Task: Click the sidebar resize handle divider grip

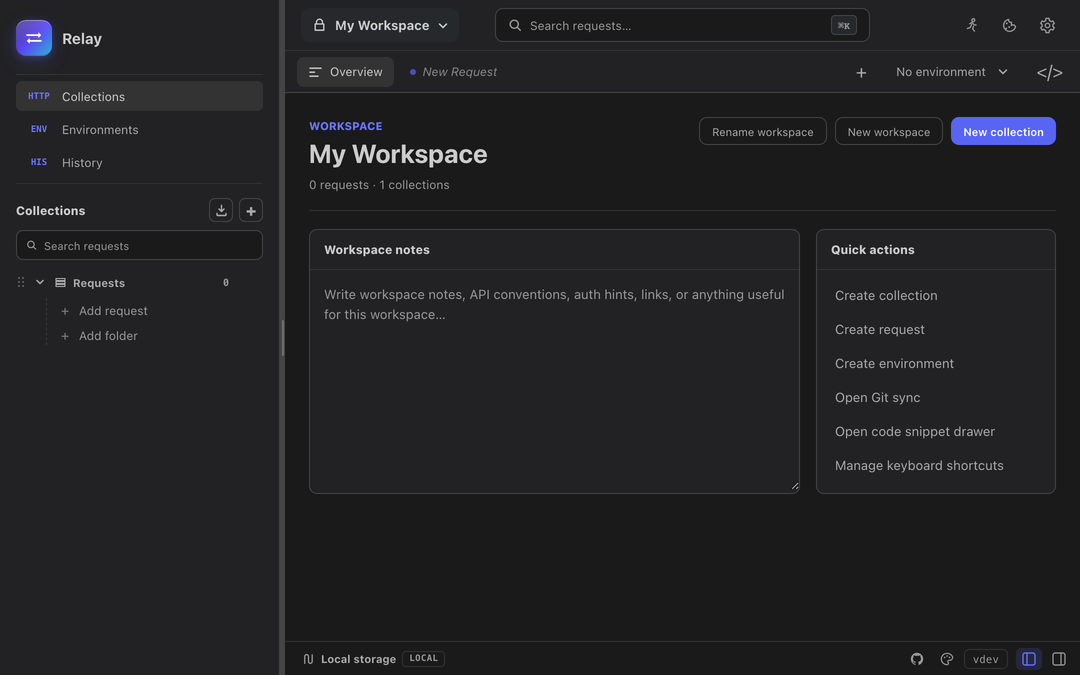Action: tap(282, 338)
